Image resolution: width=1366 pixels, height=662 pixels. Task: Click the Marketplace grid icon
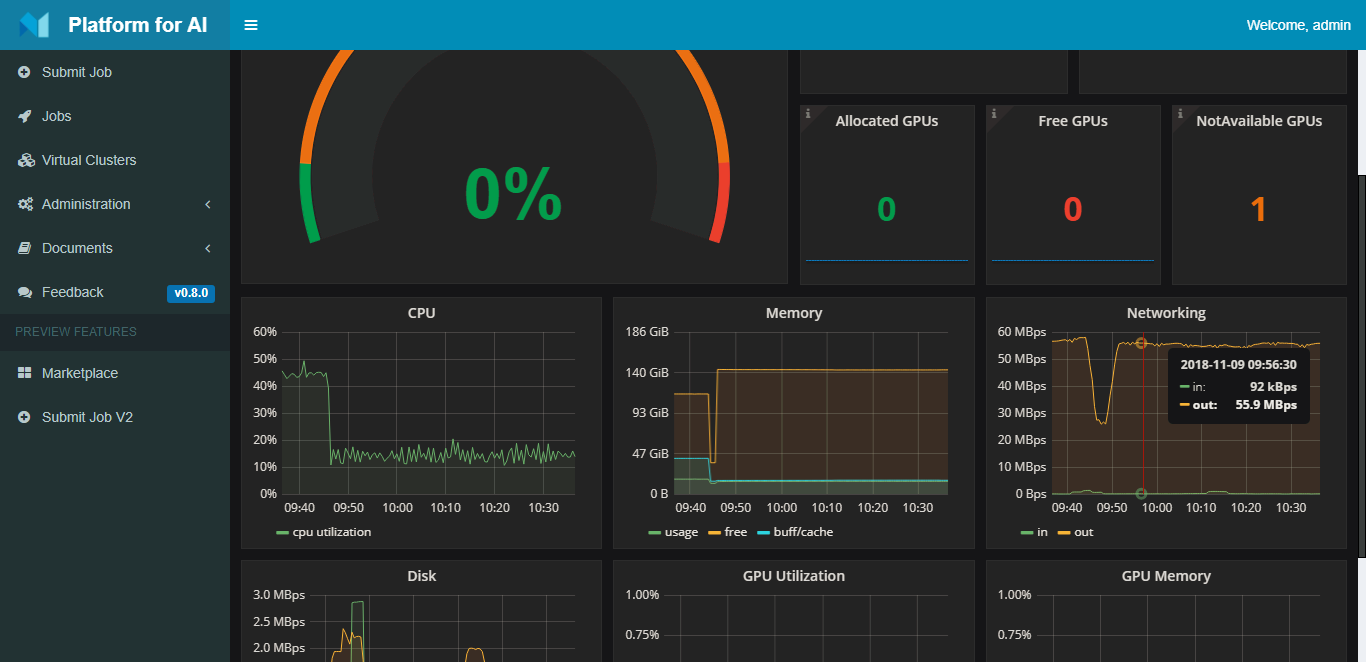[x=25, y=373]
